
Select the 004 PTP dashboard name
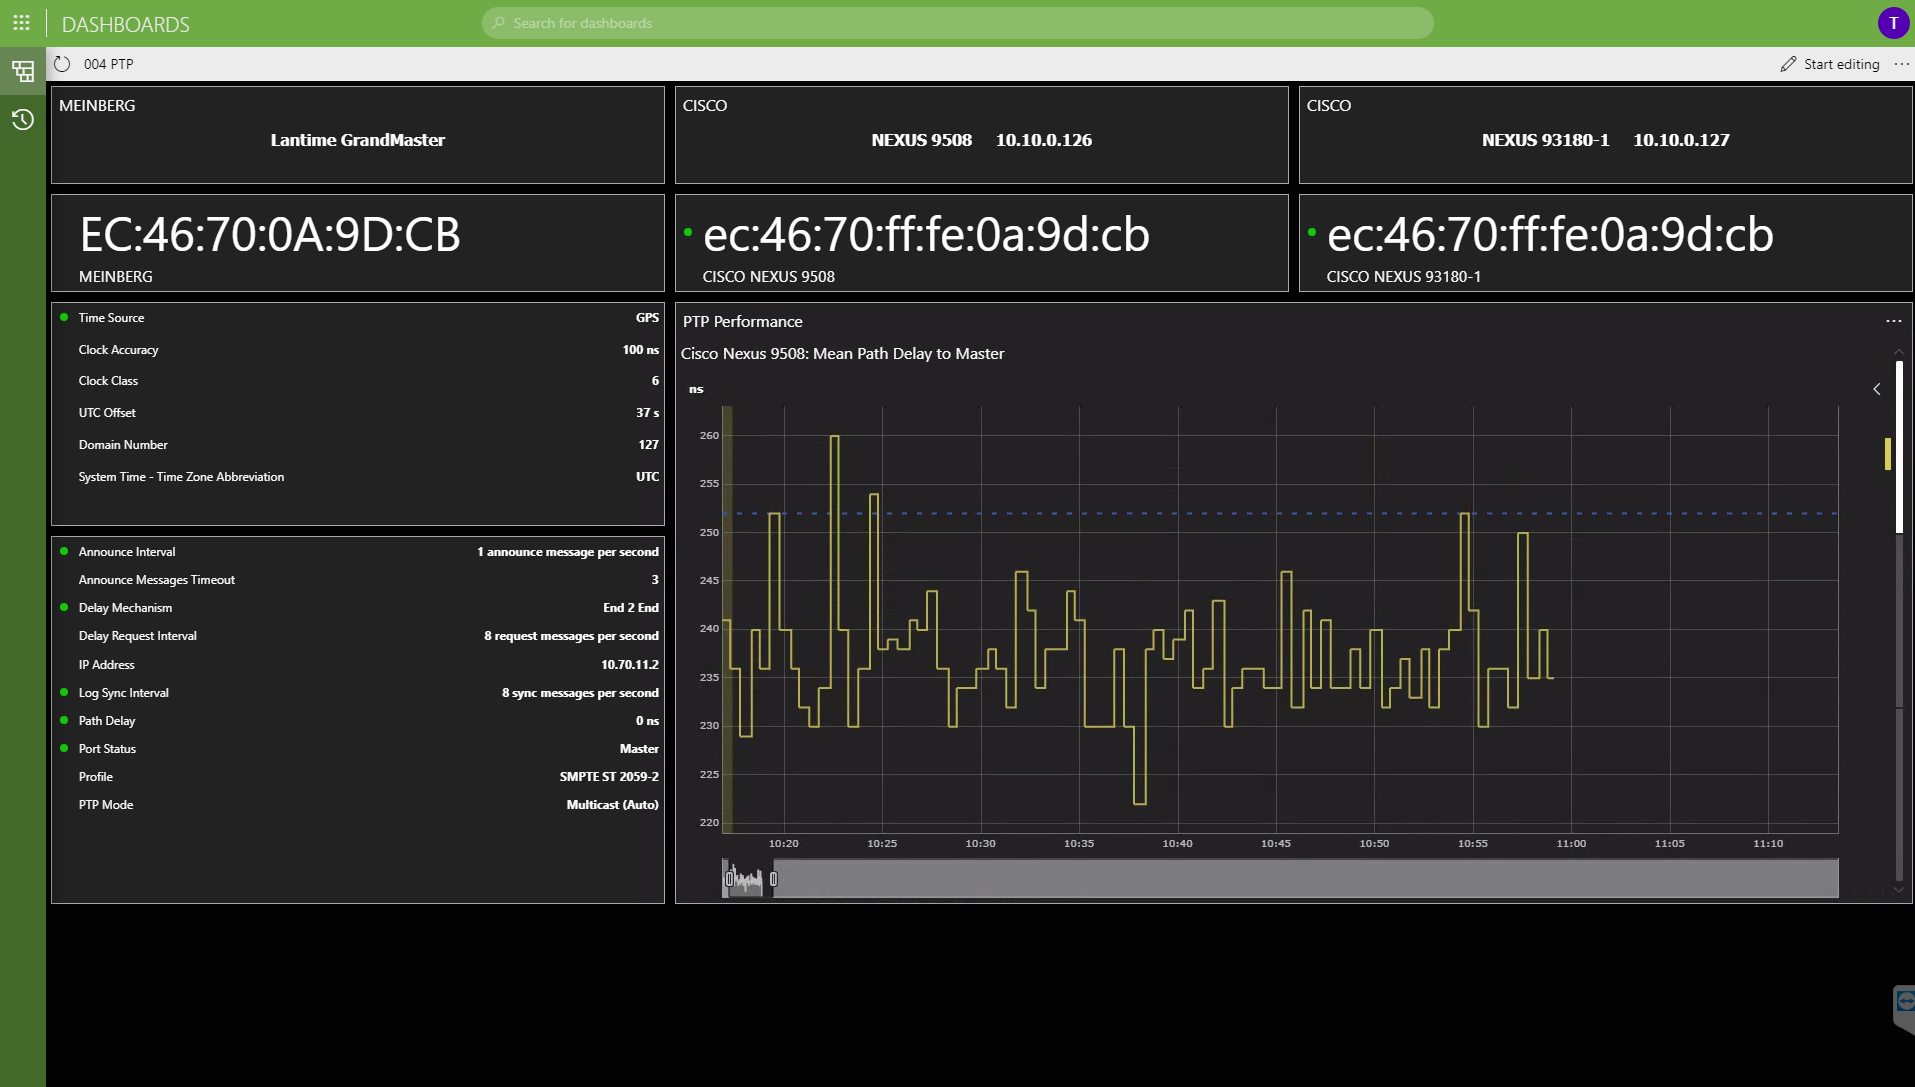coord(108,64)
